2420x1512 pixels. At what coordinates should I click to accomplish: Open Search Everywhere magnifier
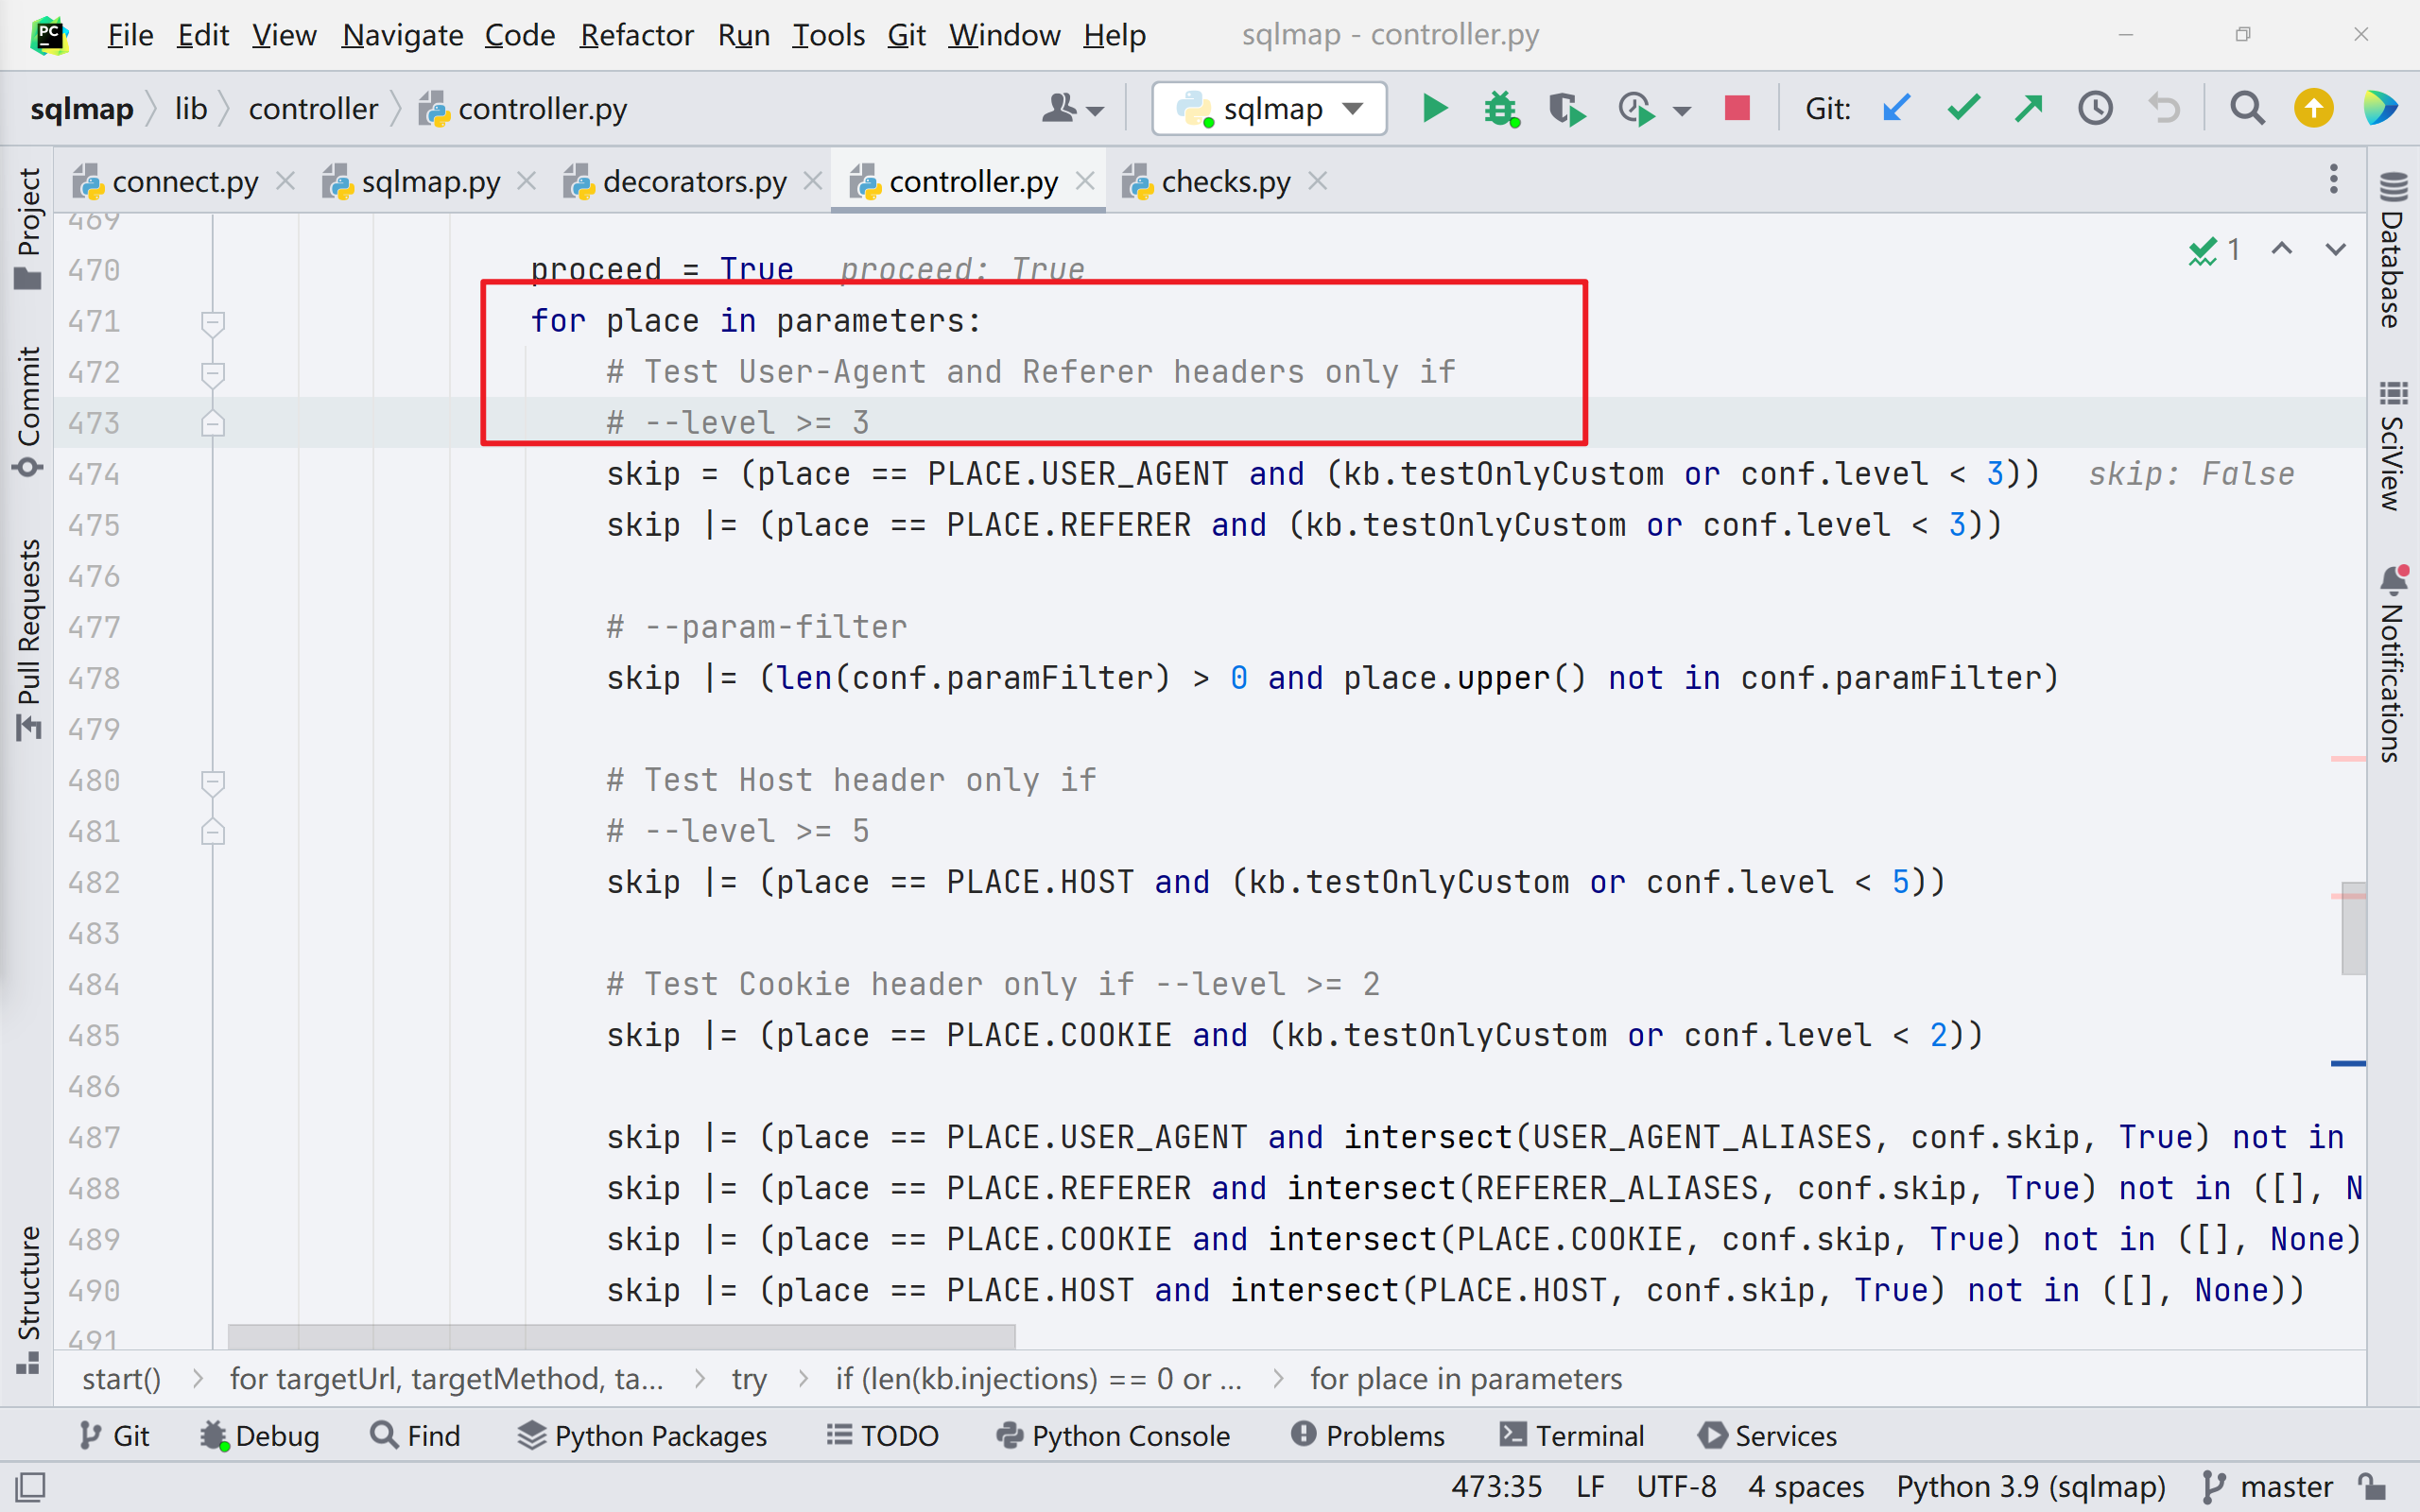pos(2247,108)
